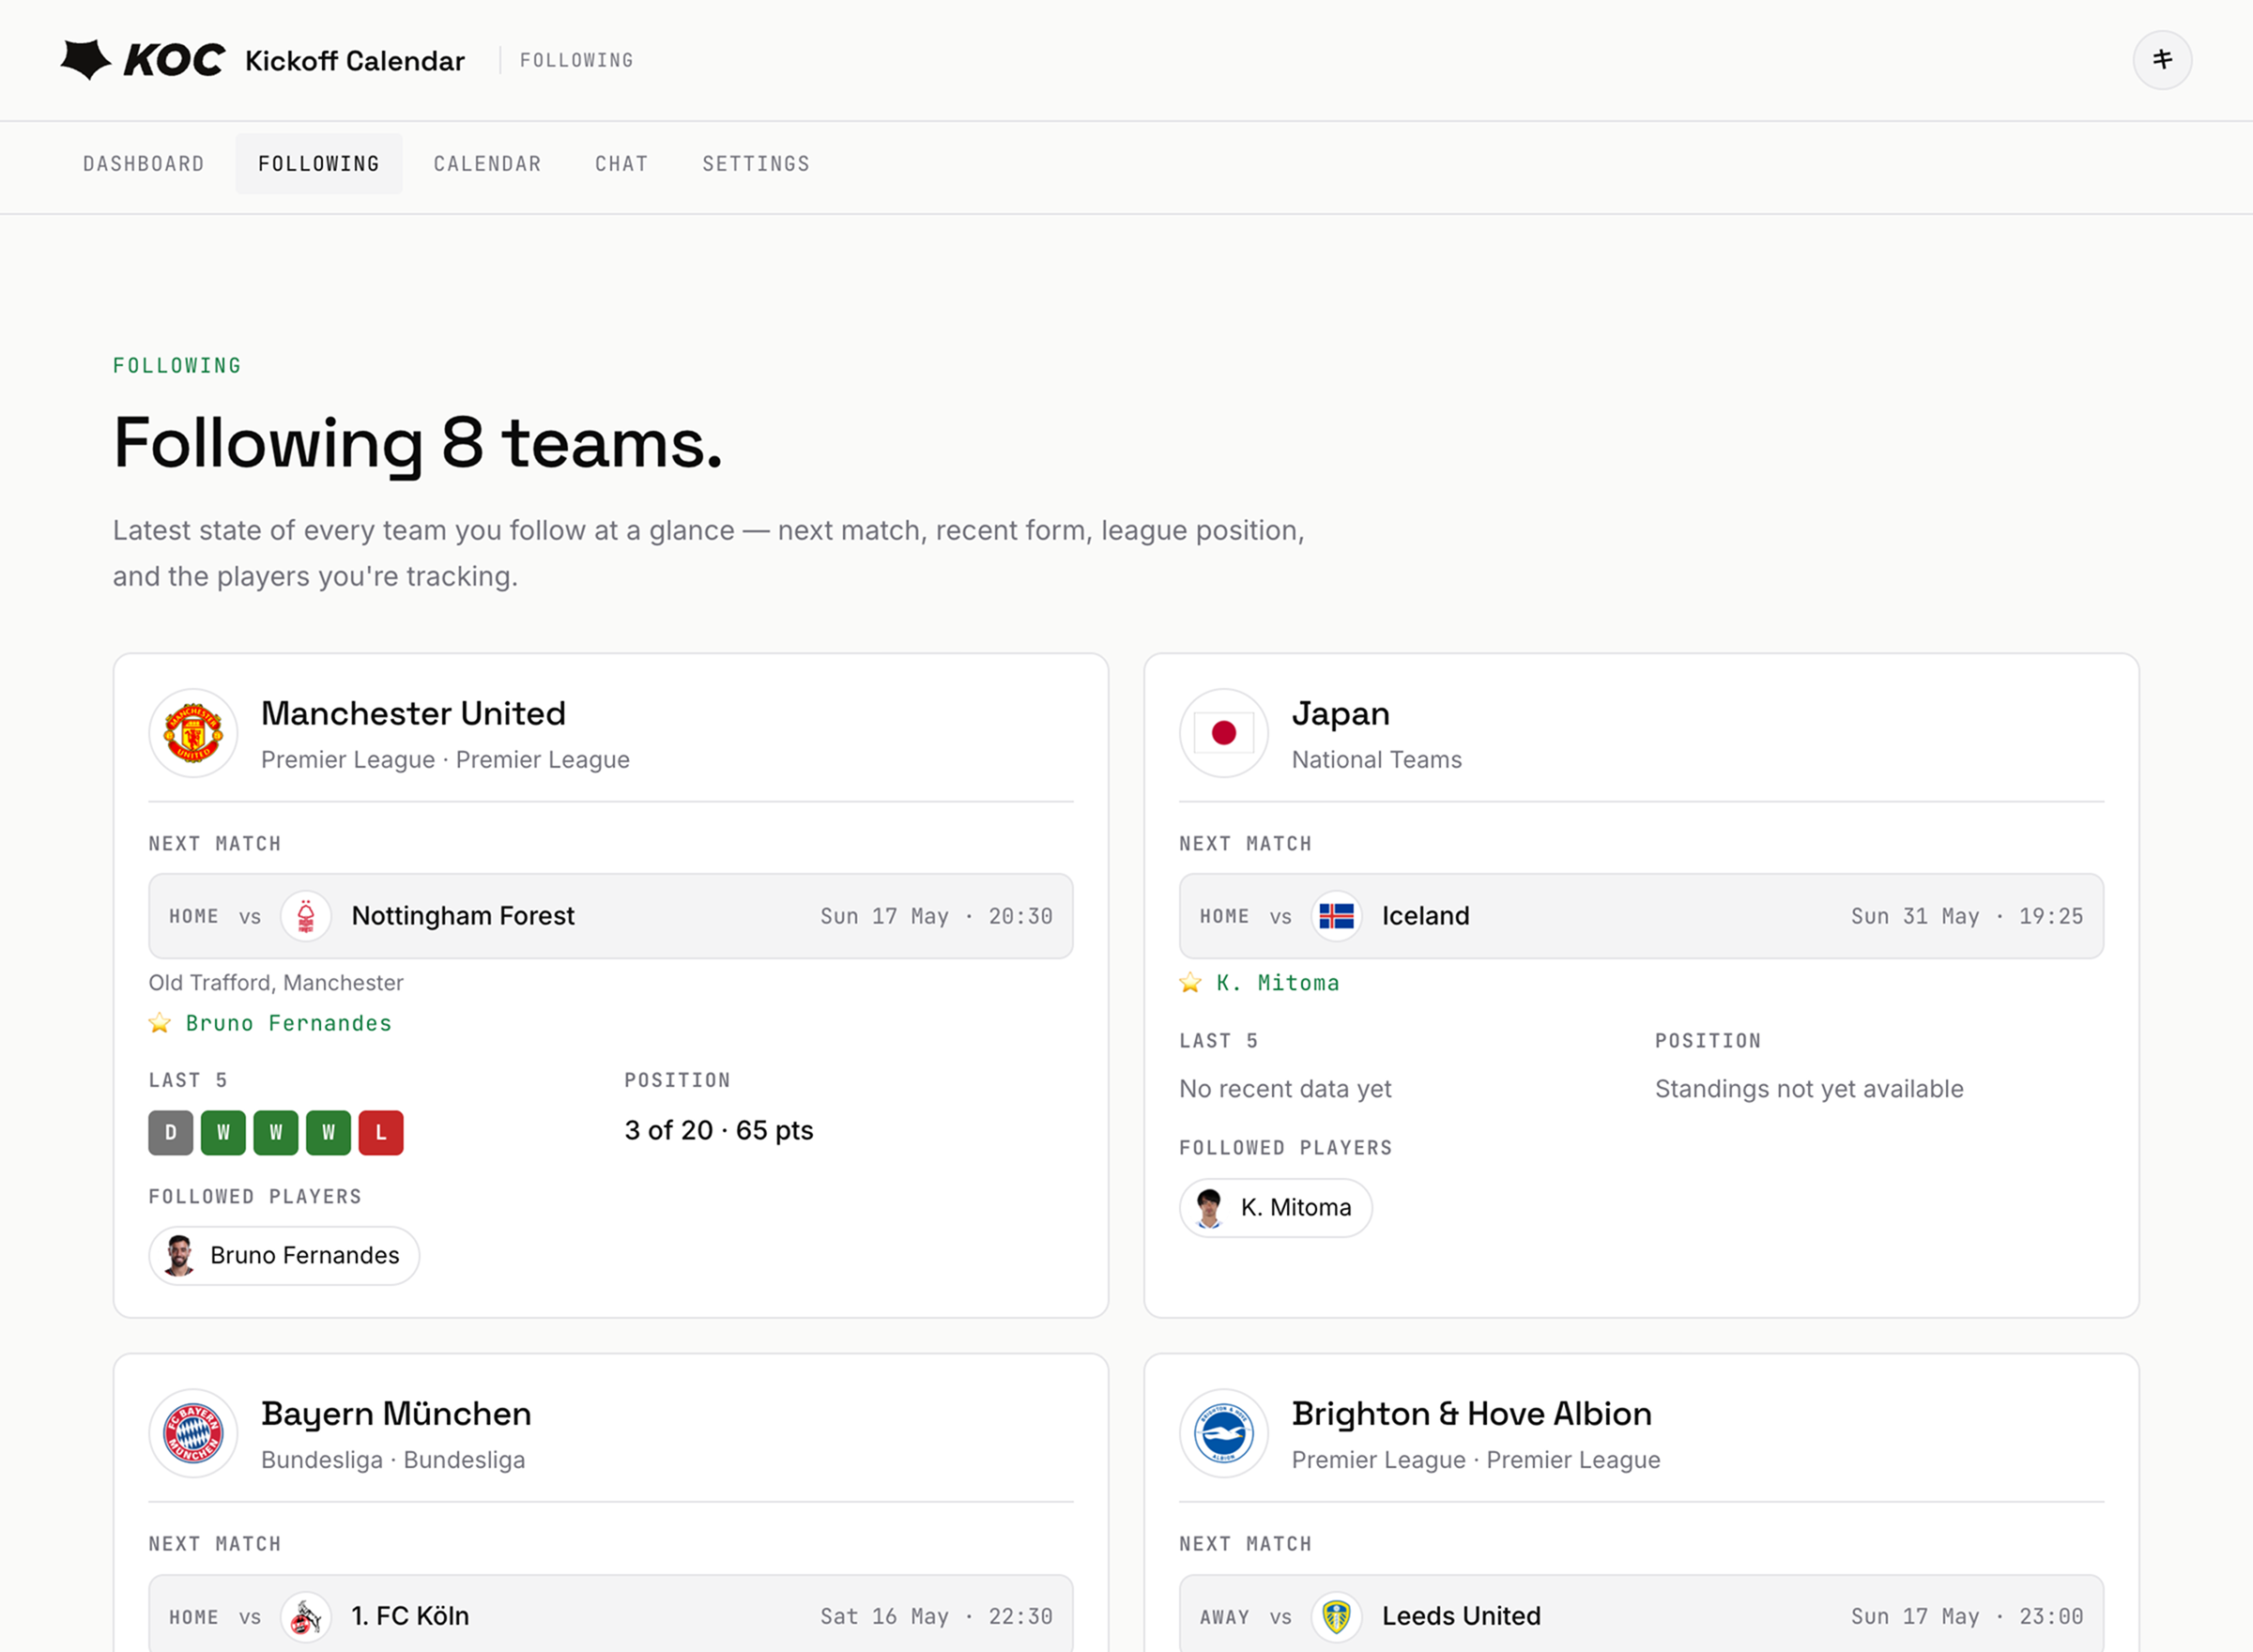
Task: Click the 'Sun 17 May · 20:30' match time
Action: pos(936,916)
